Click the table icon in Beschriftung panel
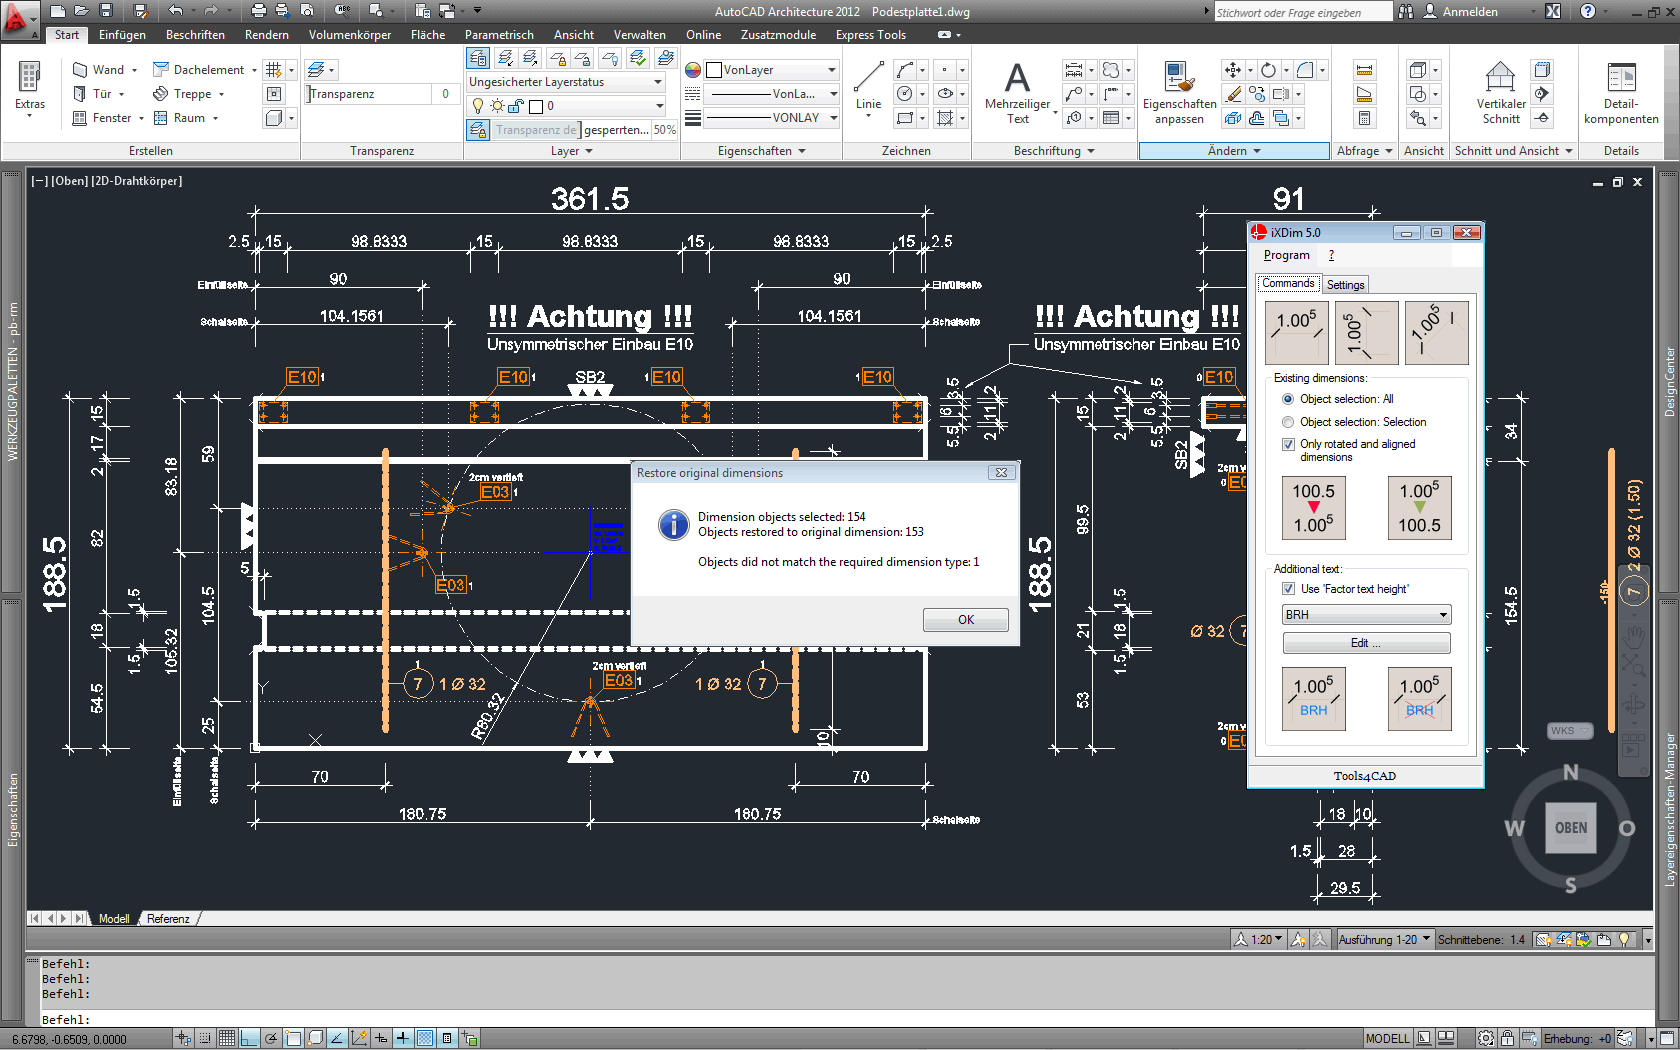 (x=1110, y=118)
